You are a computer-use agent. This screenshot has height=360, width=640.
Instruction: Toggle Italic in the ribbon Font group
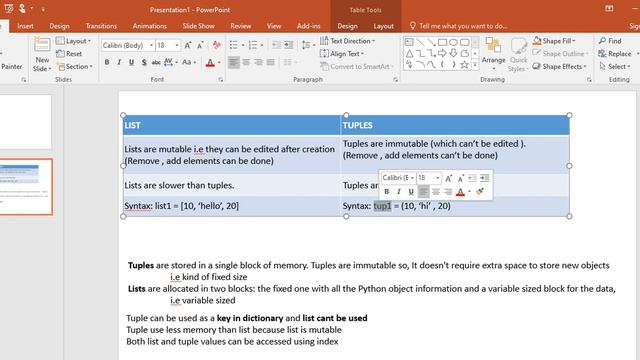(x=119, y=62)
